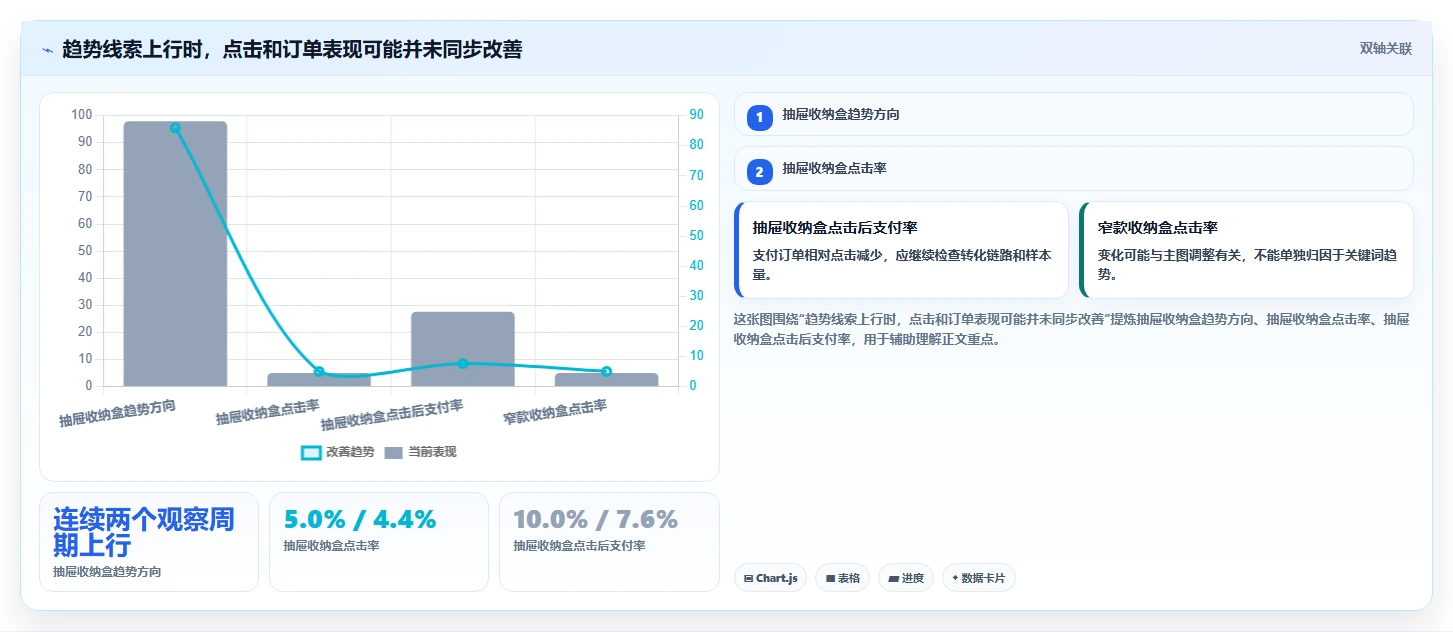Click the number 1 badge icon

759,117
